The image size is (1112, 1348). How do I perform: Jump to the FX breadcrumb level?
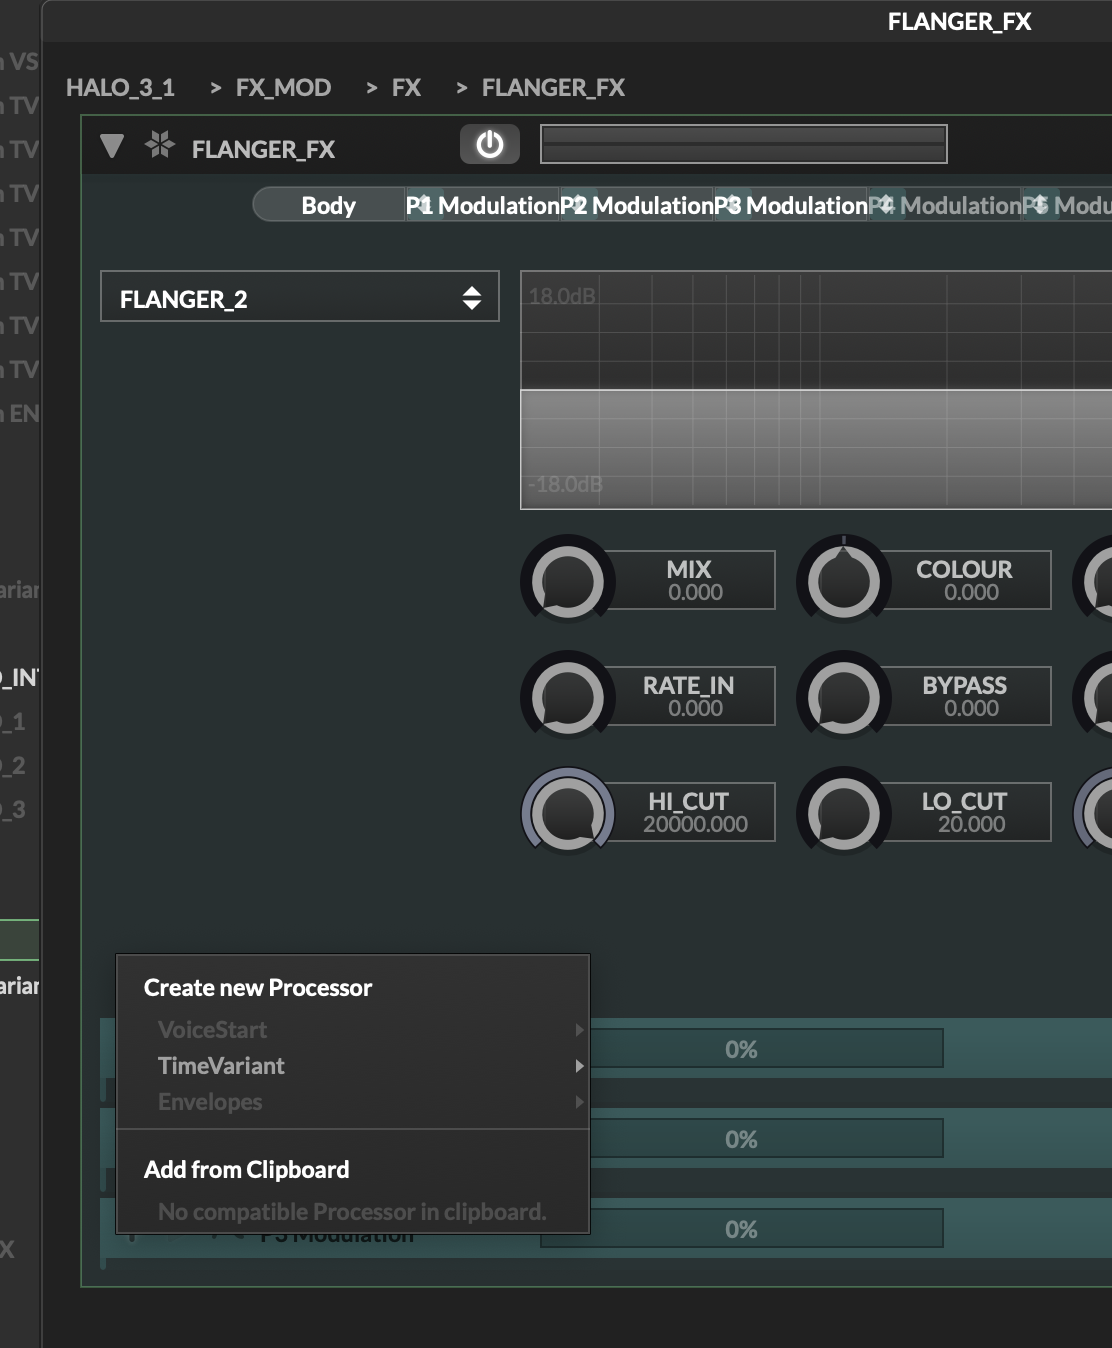(x=406, y=88)
